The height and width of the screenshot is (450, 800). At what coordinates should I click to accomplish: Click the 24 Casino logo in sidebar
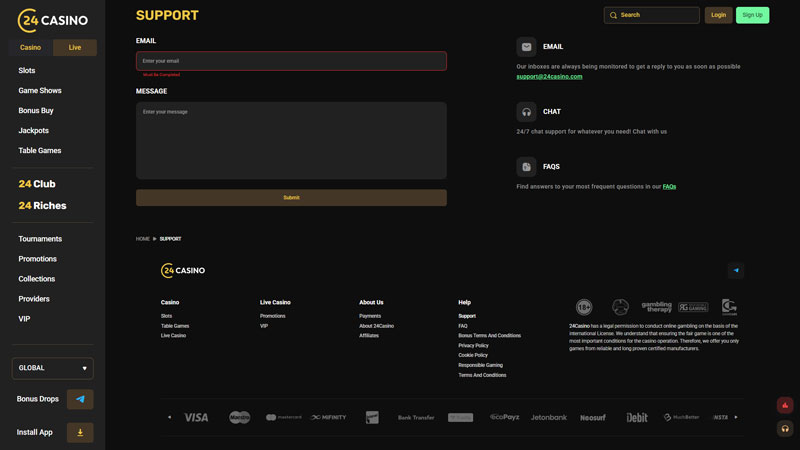[x=52, y=18]
